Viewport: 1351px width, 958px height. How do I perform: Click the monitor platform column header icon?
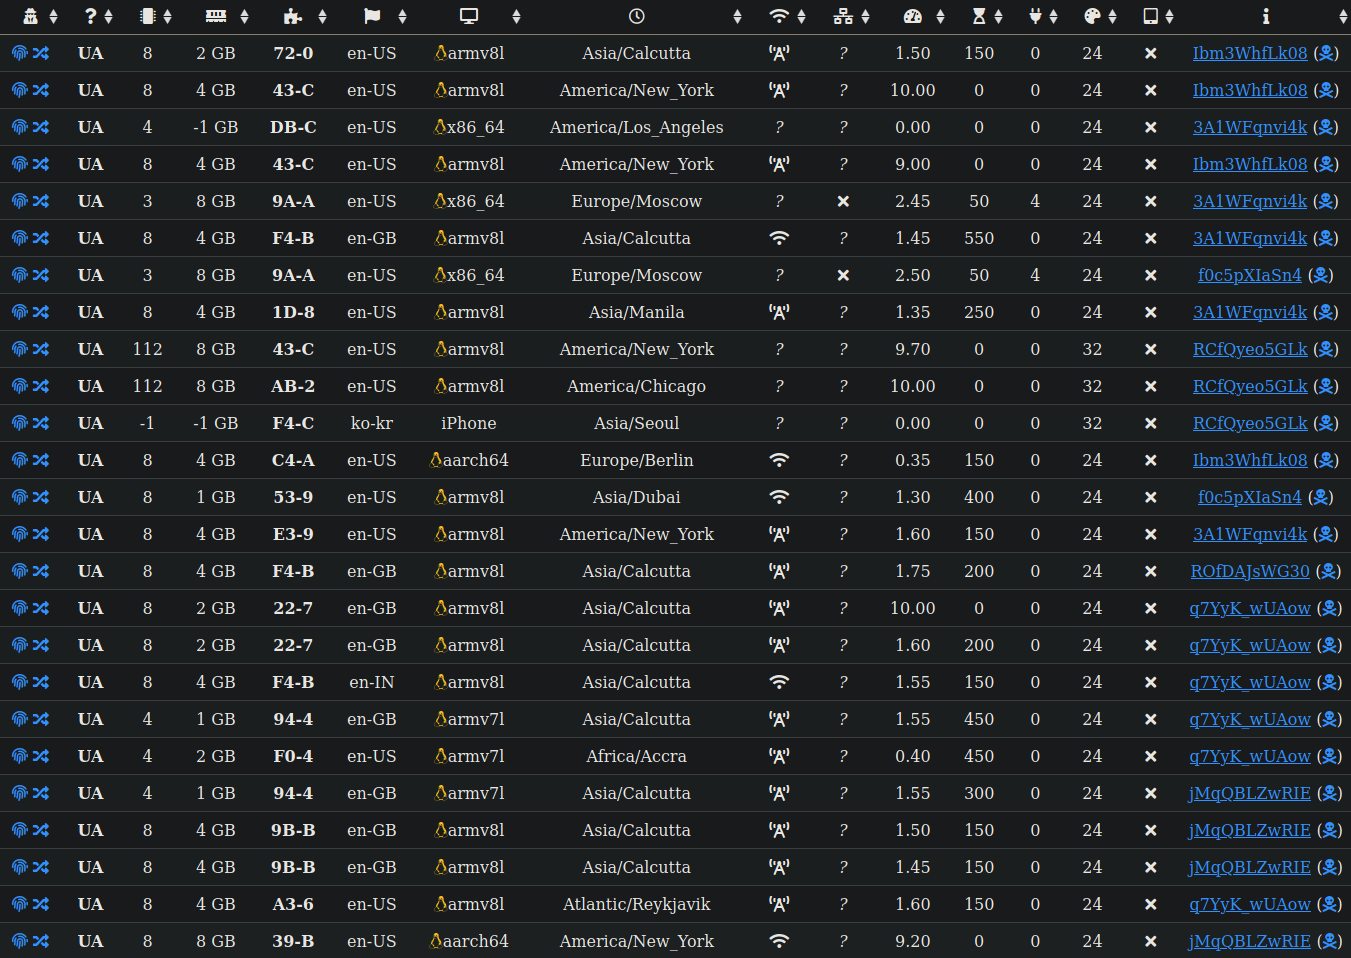coord(469,16)
